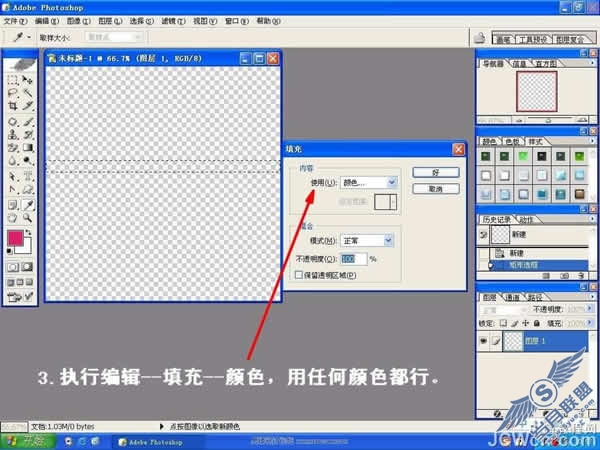Click the pink foreground color swatch

(15, 238)
